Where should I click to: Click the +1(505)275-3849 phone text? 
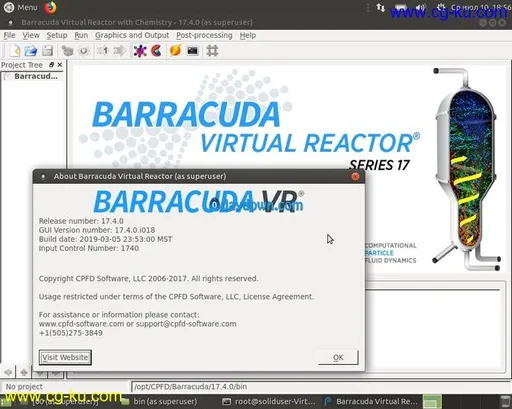[71, 333]
